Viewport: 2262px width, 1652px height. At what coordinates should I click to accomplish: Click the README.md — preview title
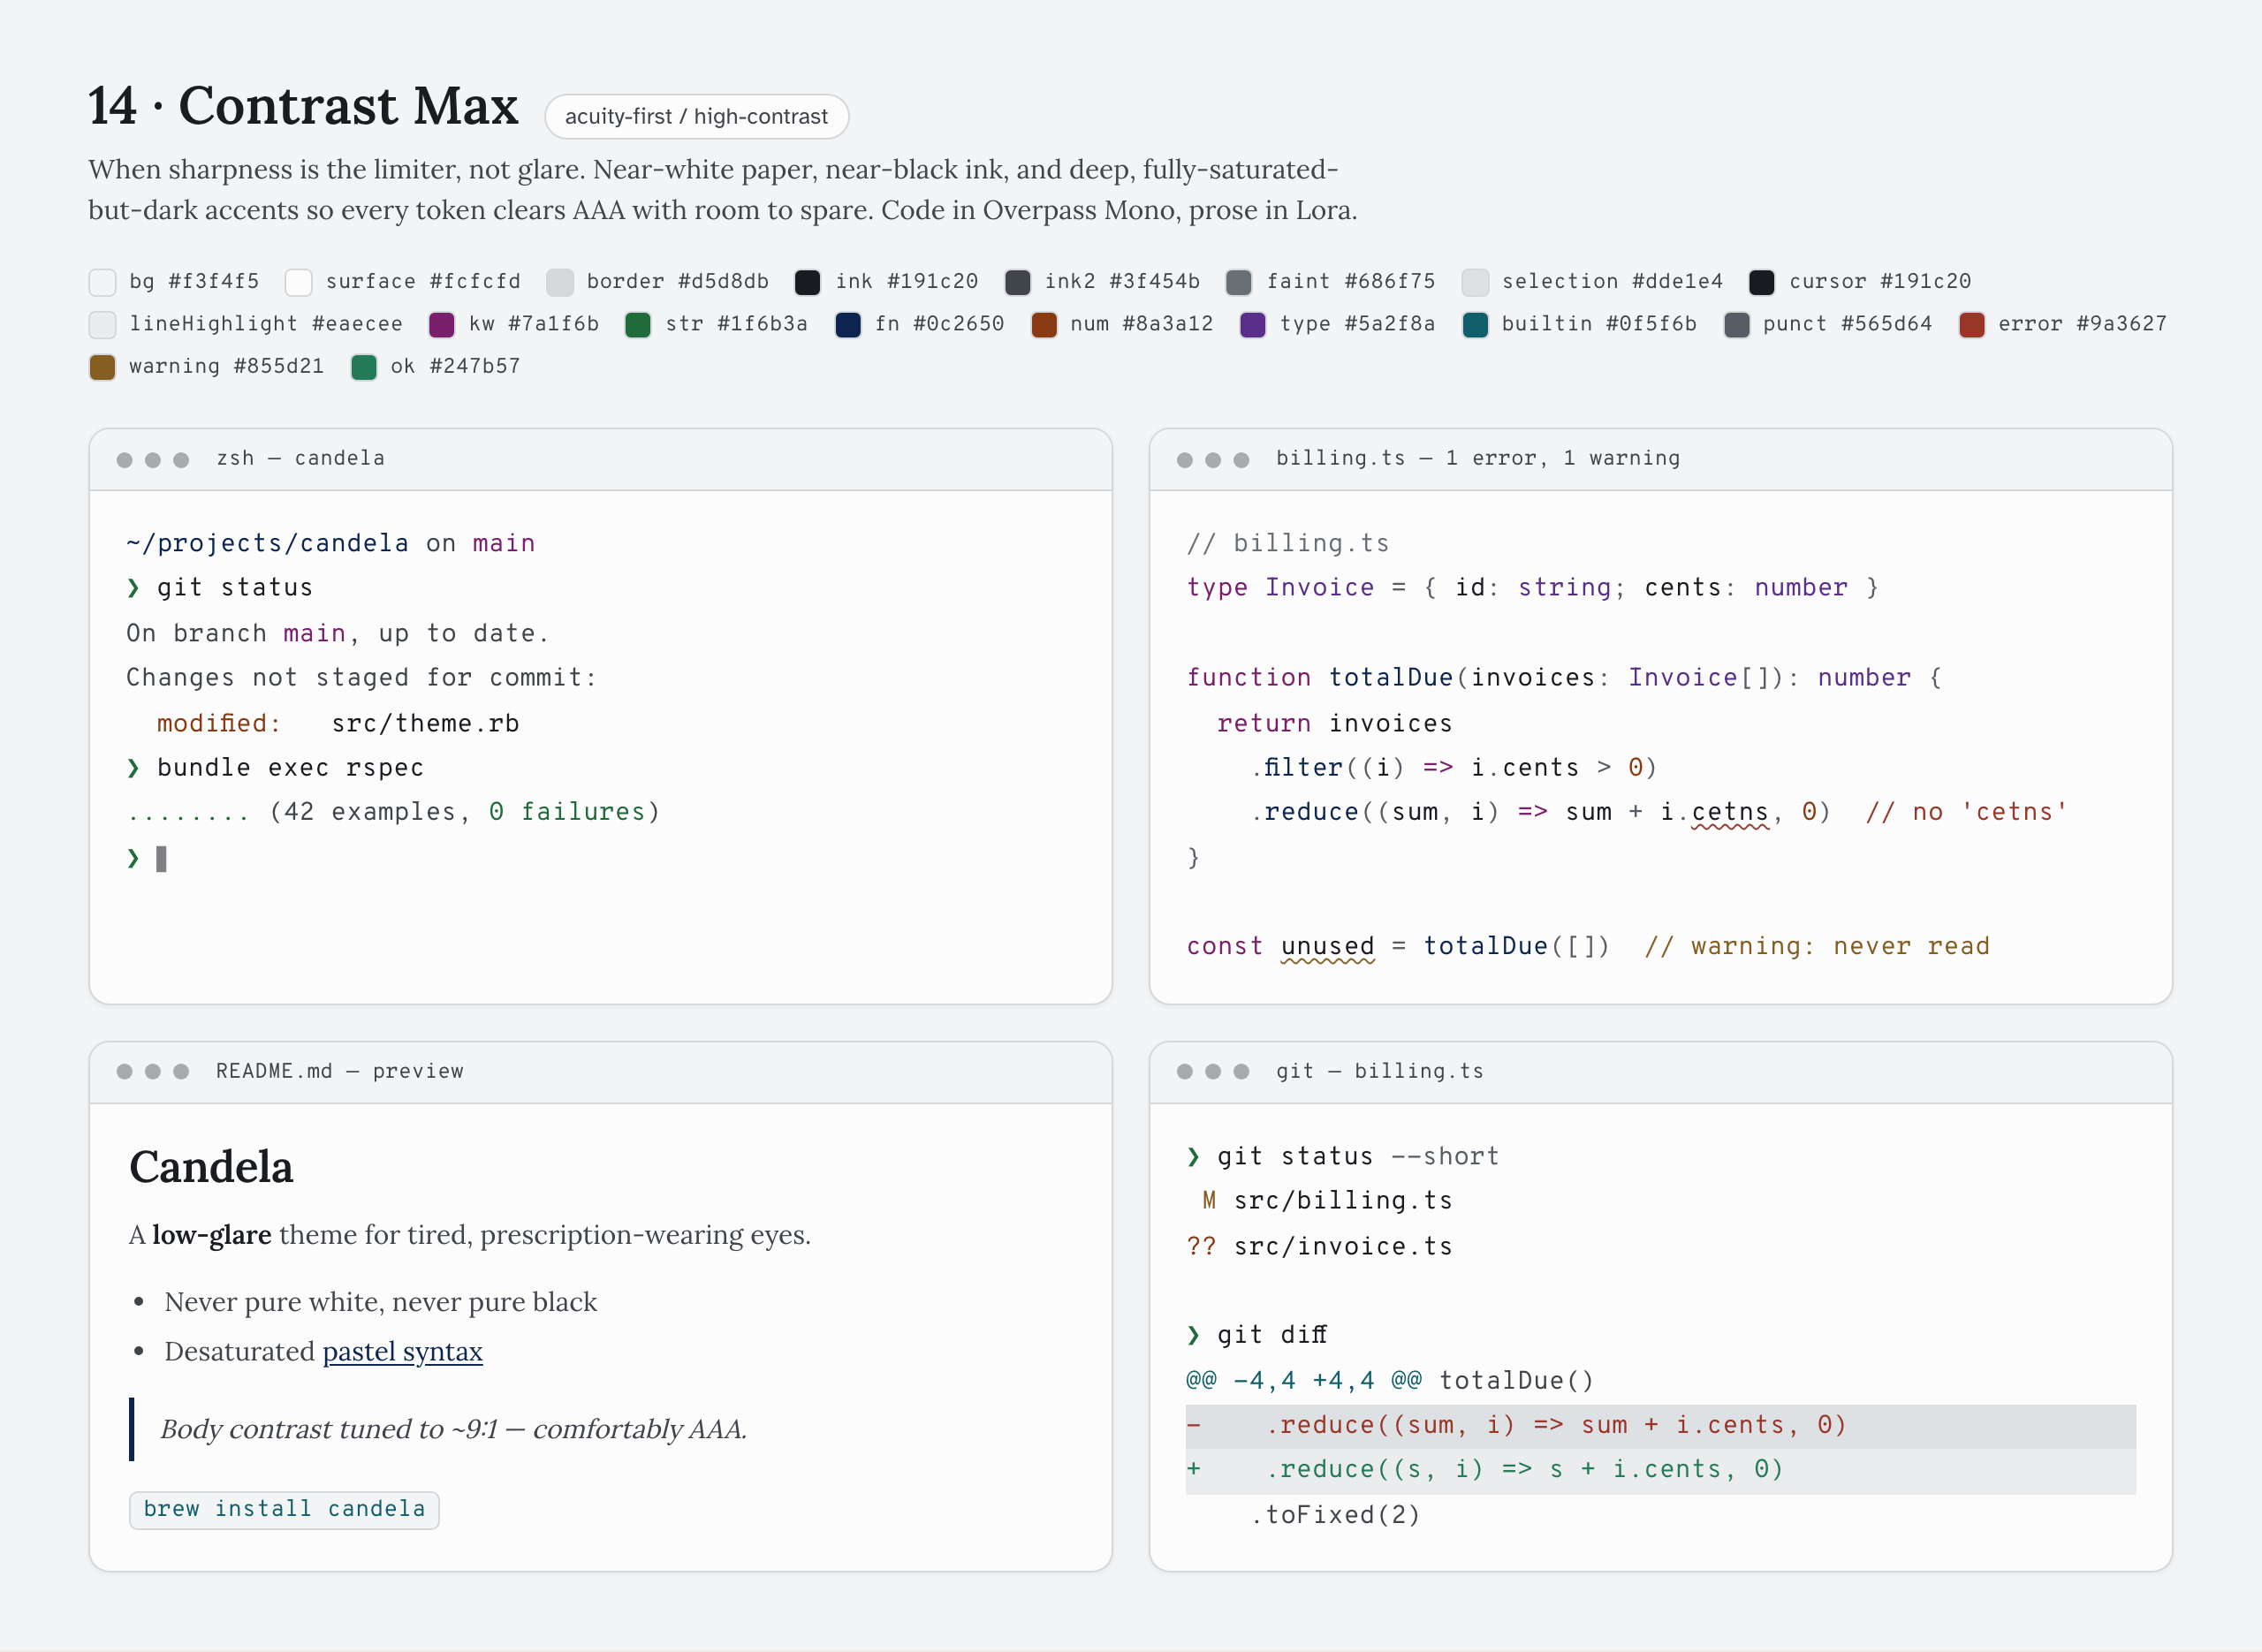point(339,1071)
